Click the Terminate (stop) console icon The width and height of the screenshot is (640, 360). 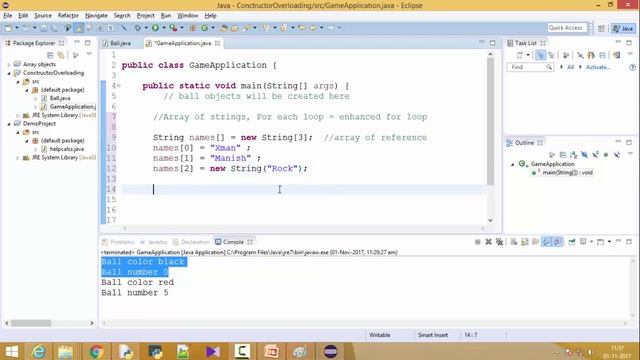tap(477, 242)
